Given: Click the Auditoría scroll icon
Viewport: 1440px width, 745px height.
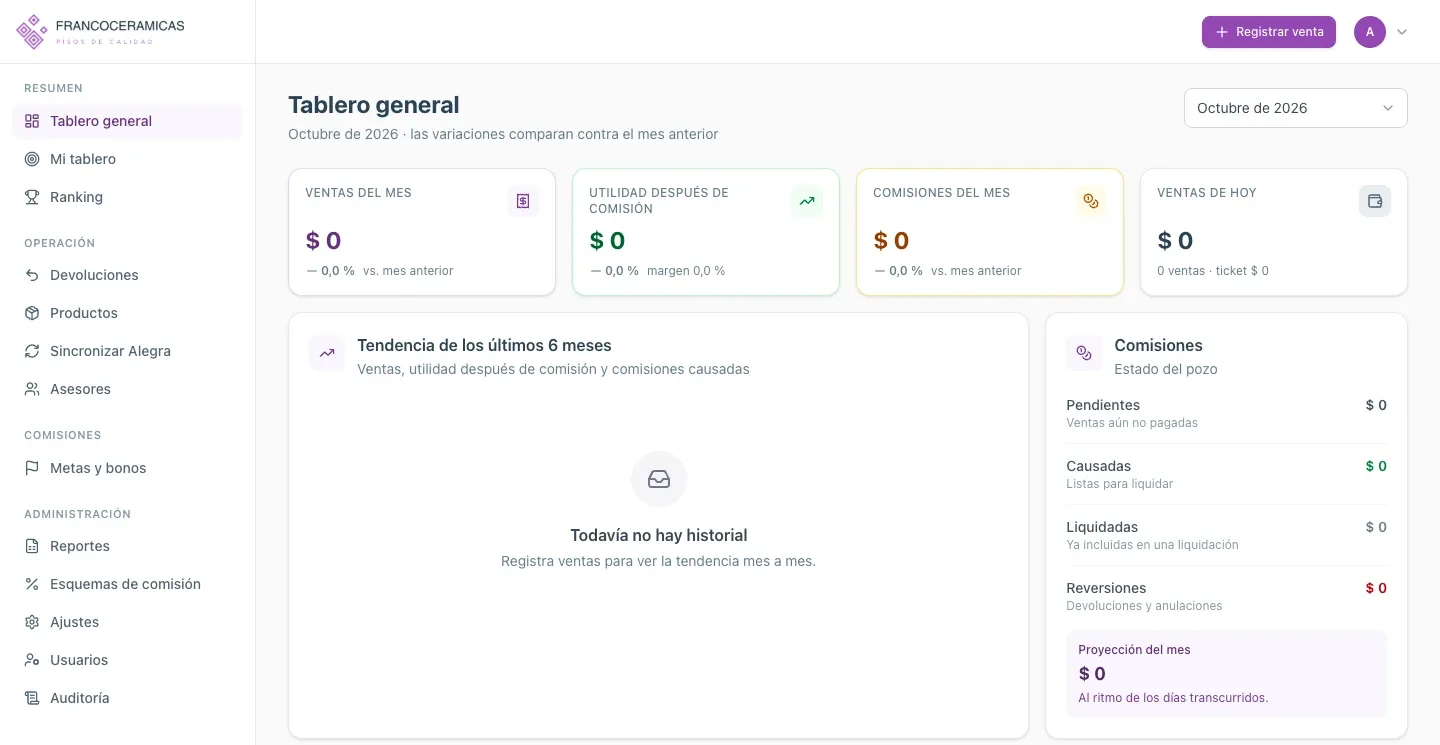Looking at the screenshot, I should point(32,698).
